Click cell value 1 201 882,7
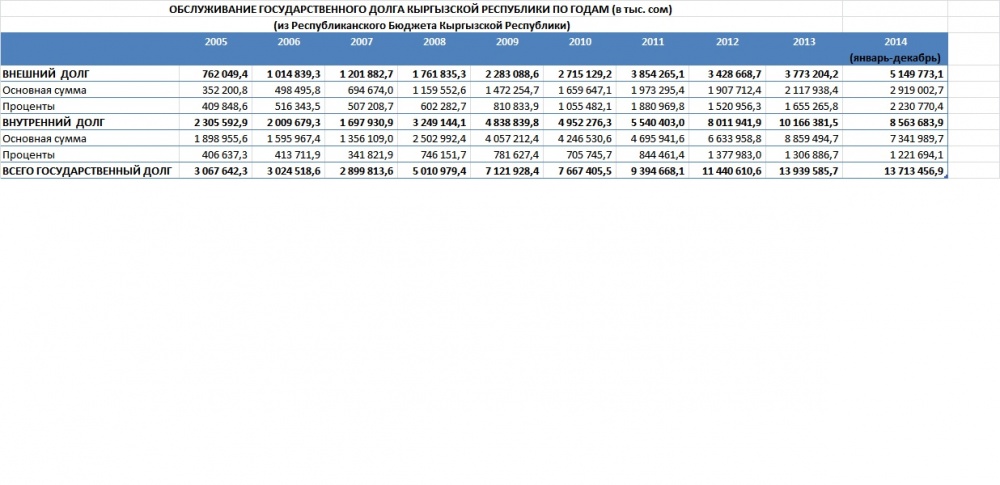This screenshot has width=1000, height=485. 367,74
